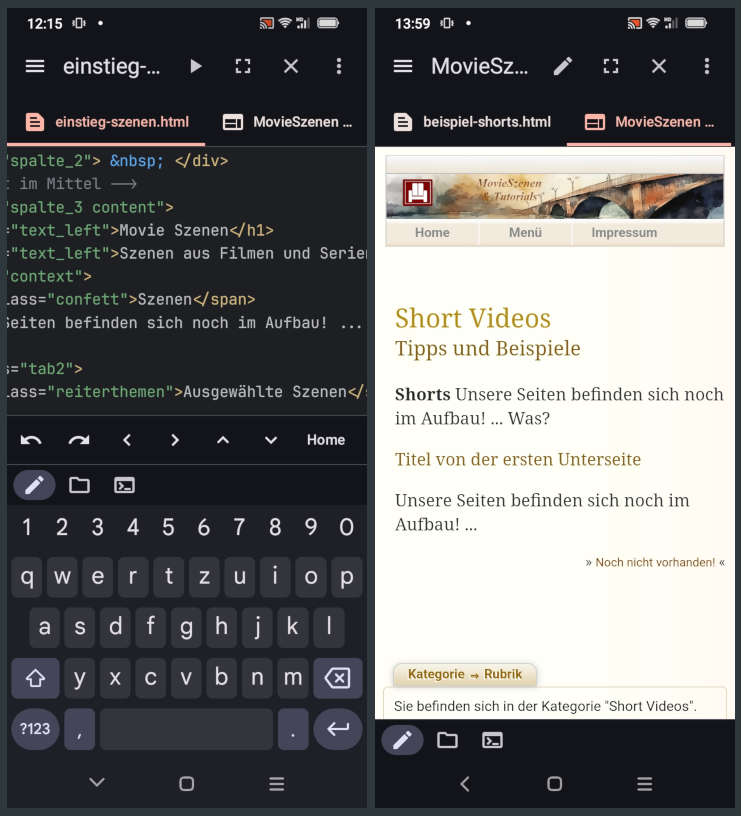Tap the space bar on keyboard
Image resolution: width=741 pixels, height=816 pixels.
pyautogui.click(x=186, y=729)
